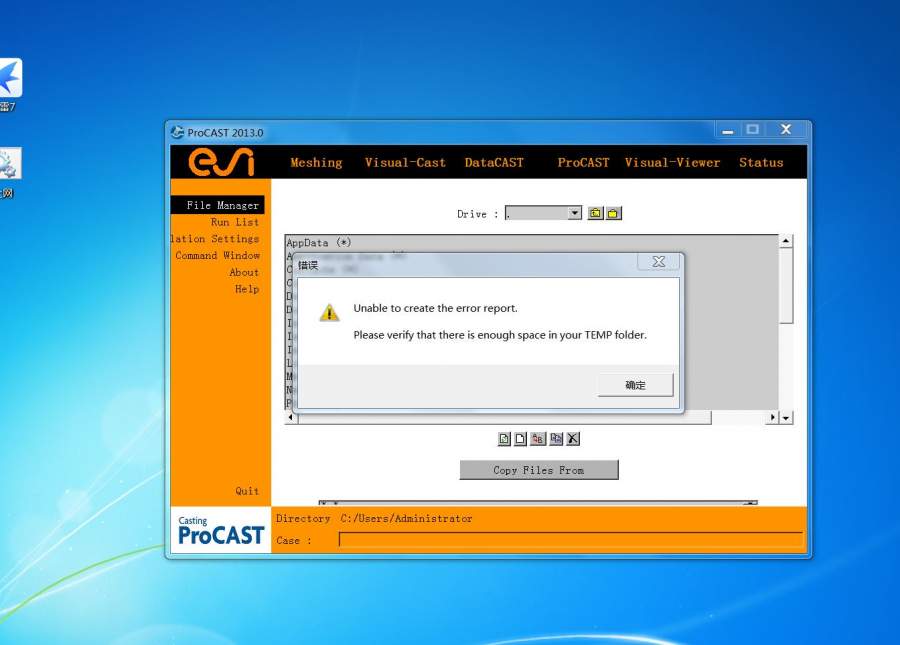This screenshot has height=645, width=900.
Task: Click the refresh file icon below the list
Action: click(x=503, y=439)
